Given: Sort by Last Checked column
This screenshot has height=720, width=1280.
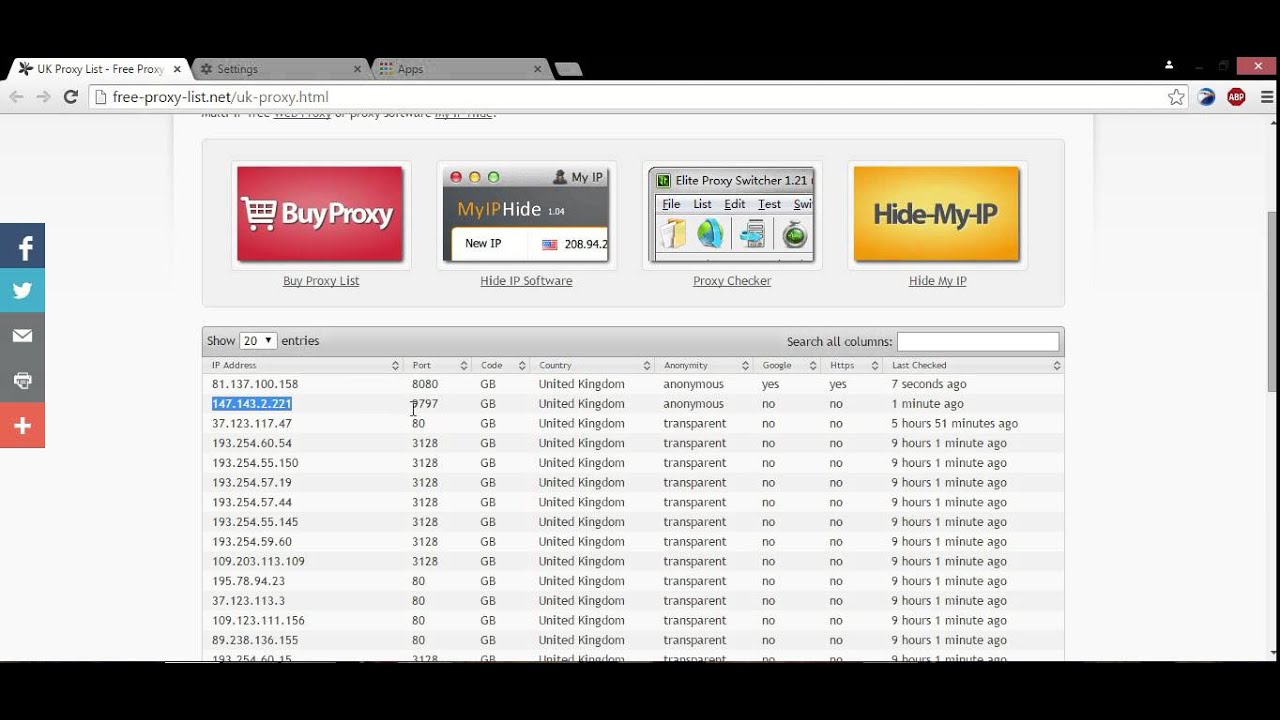Looking at the screenshot, I should 973,366.
